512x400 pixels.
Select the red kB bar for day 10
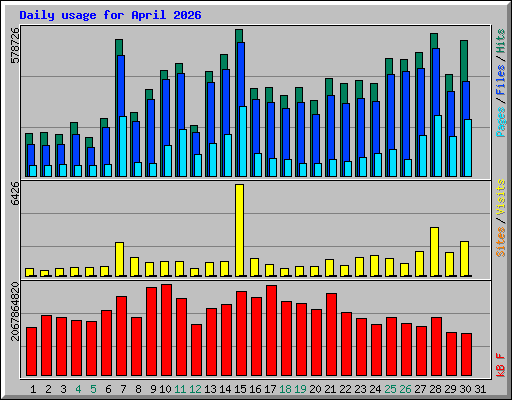tap(166, 330)
